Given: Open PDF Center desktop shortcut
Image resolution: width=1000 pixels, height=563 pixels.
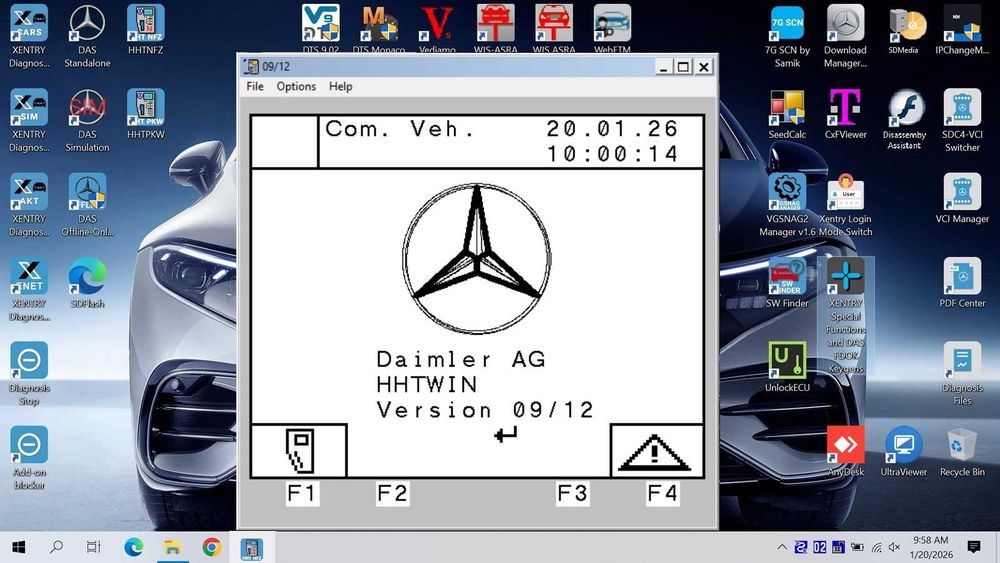Looking at the screenshot, I should click(x=962, y=283).
